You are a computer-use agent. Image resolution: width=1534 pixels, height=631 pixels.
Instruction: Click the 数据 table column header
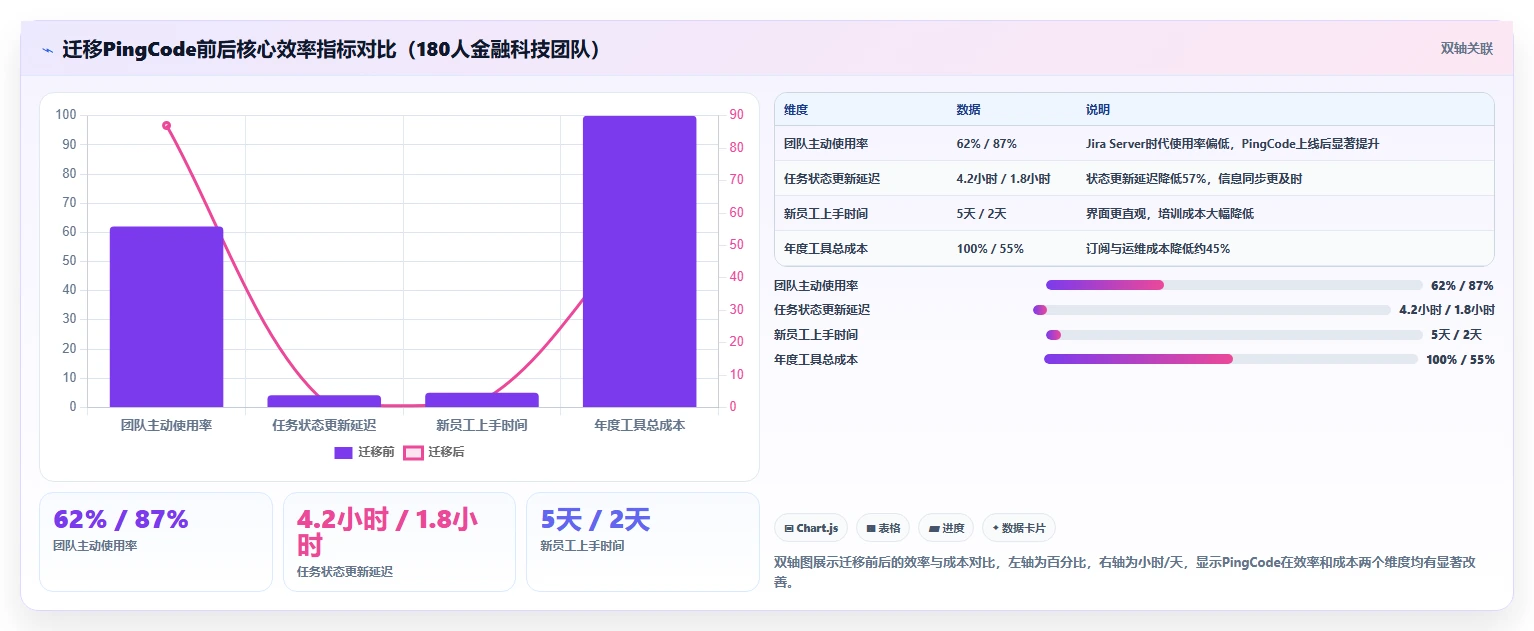coord(969,110)
